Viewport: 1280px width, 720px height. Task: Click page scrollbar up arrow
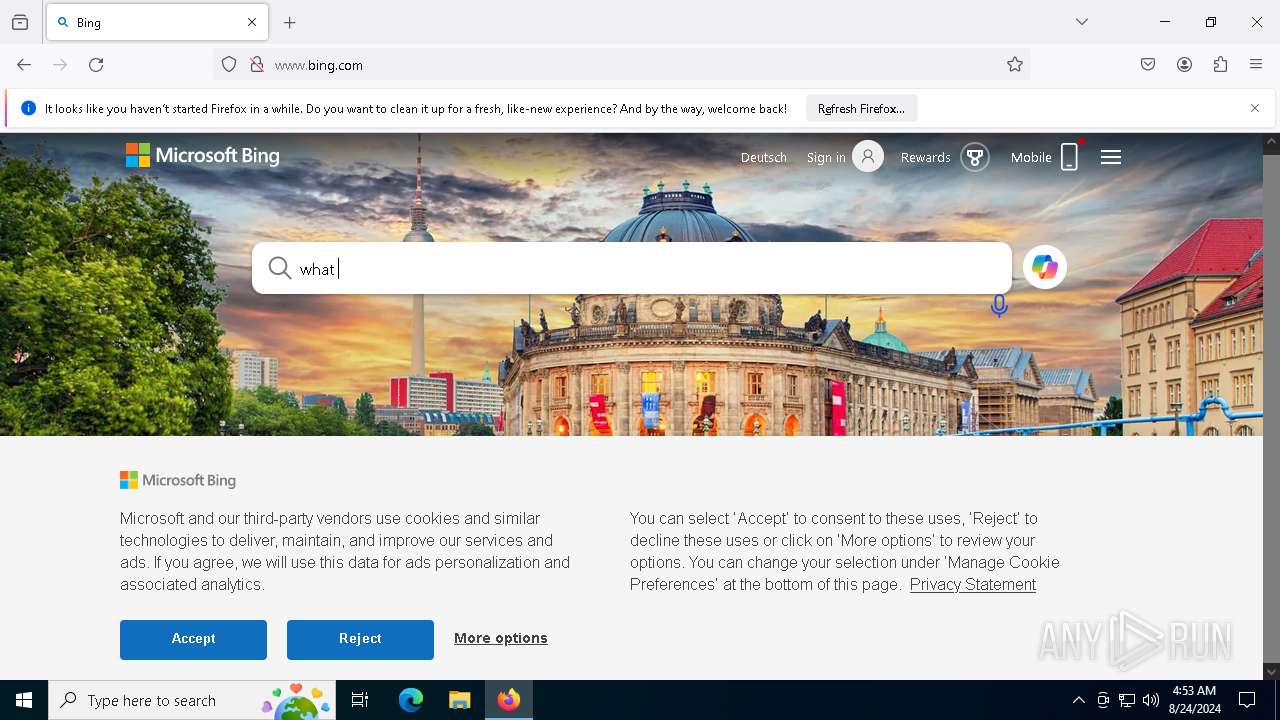tap(1271, 143)
